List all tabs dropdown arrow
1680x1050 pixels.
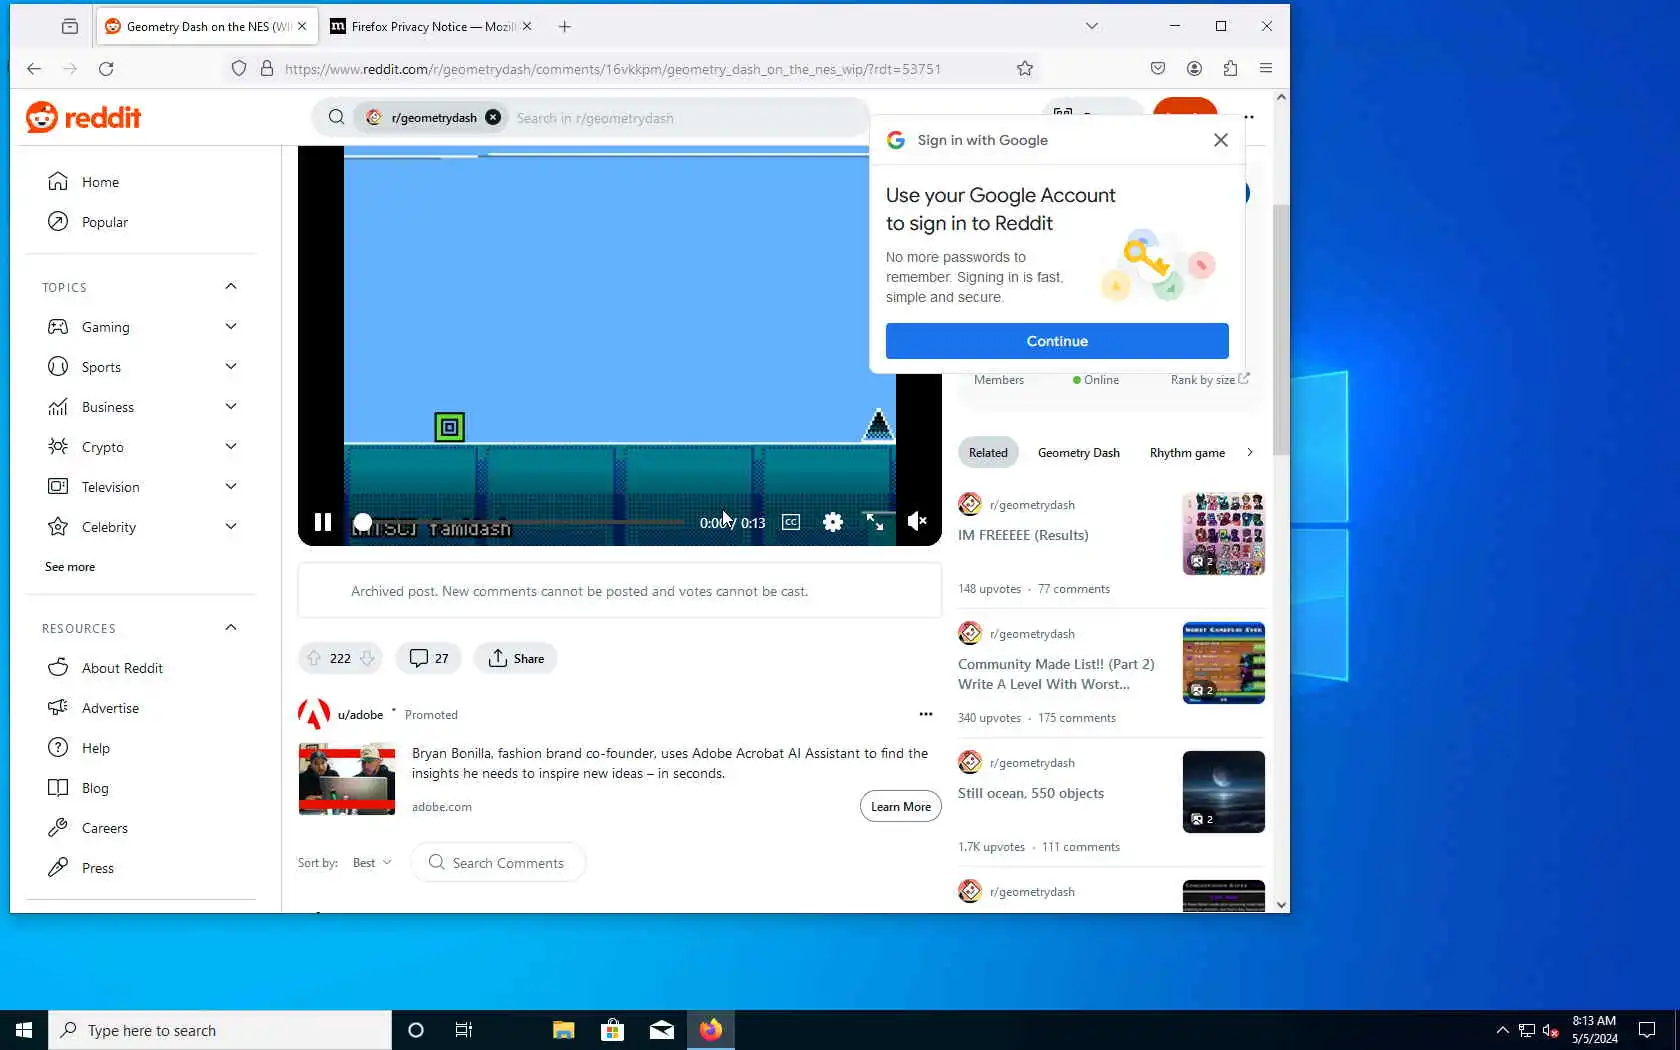coord(1092,27)
